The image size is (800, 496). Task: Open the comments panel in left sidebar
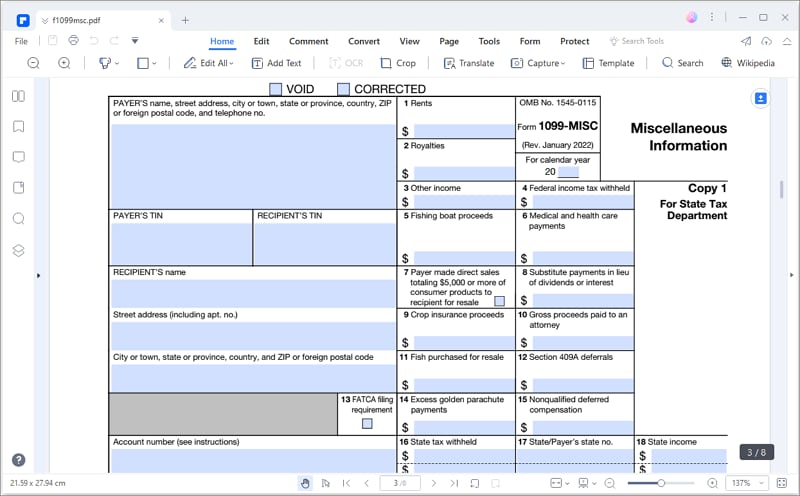(x=18, y=157)
